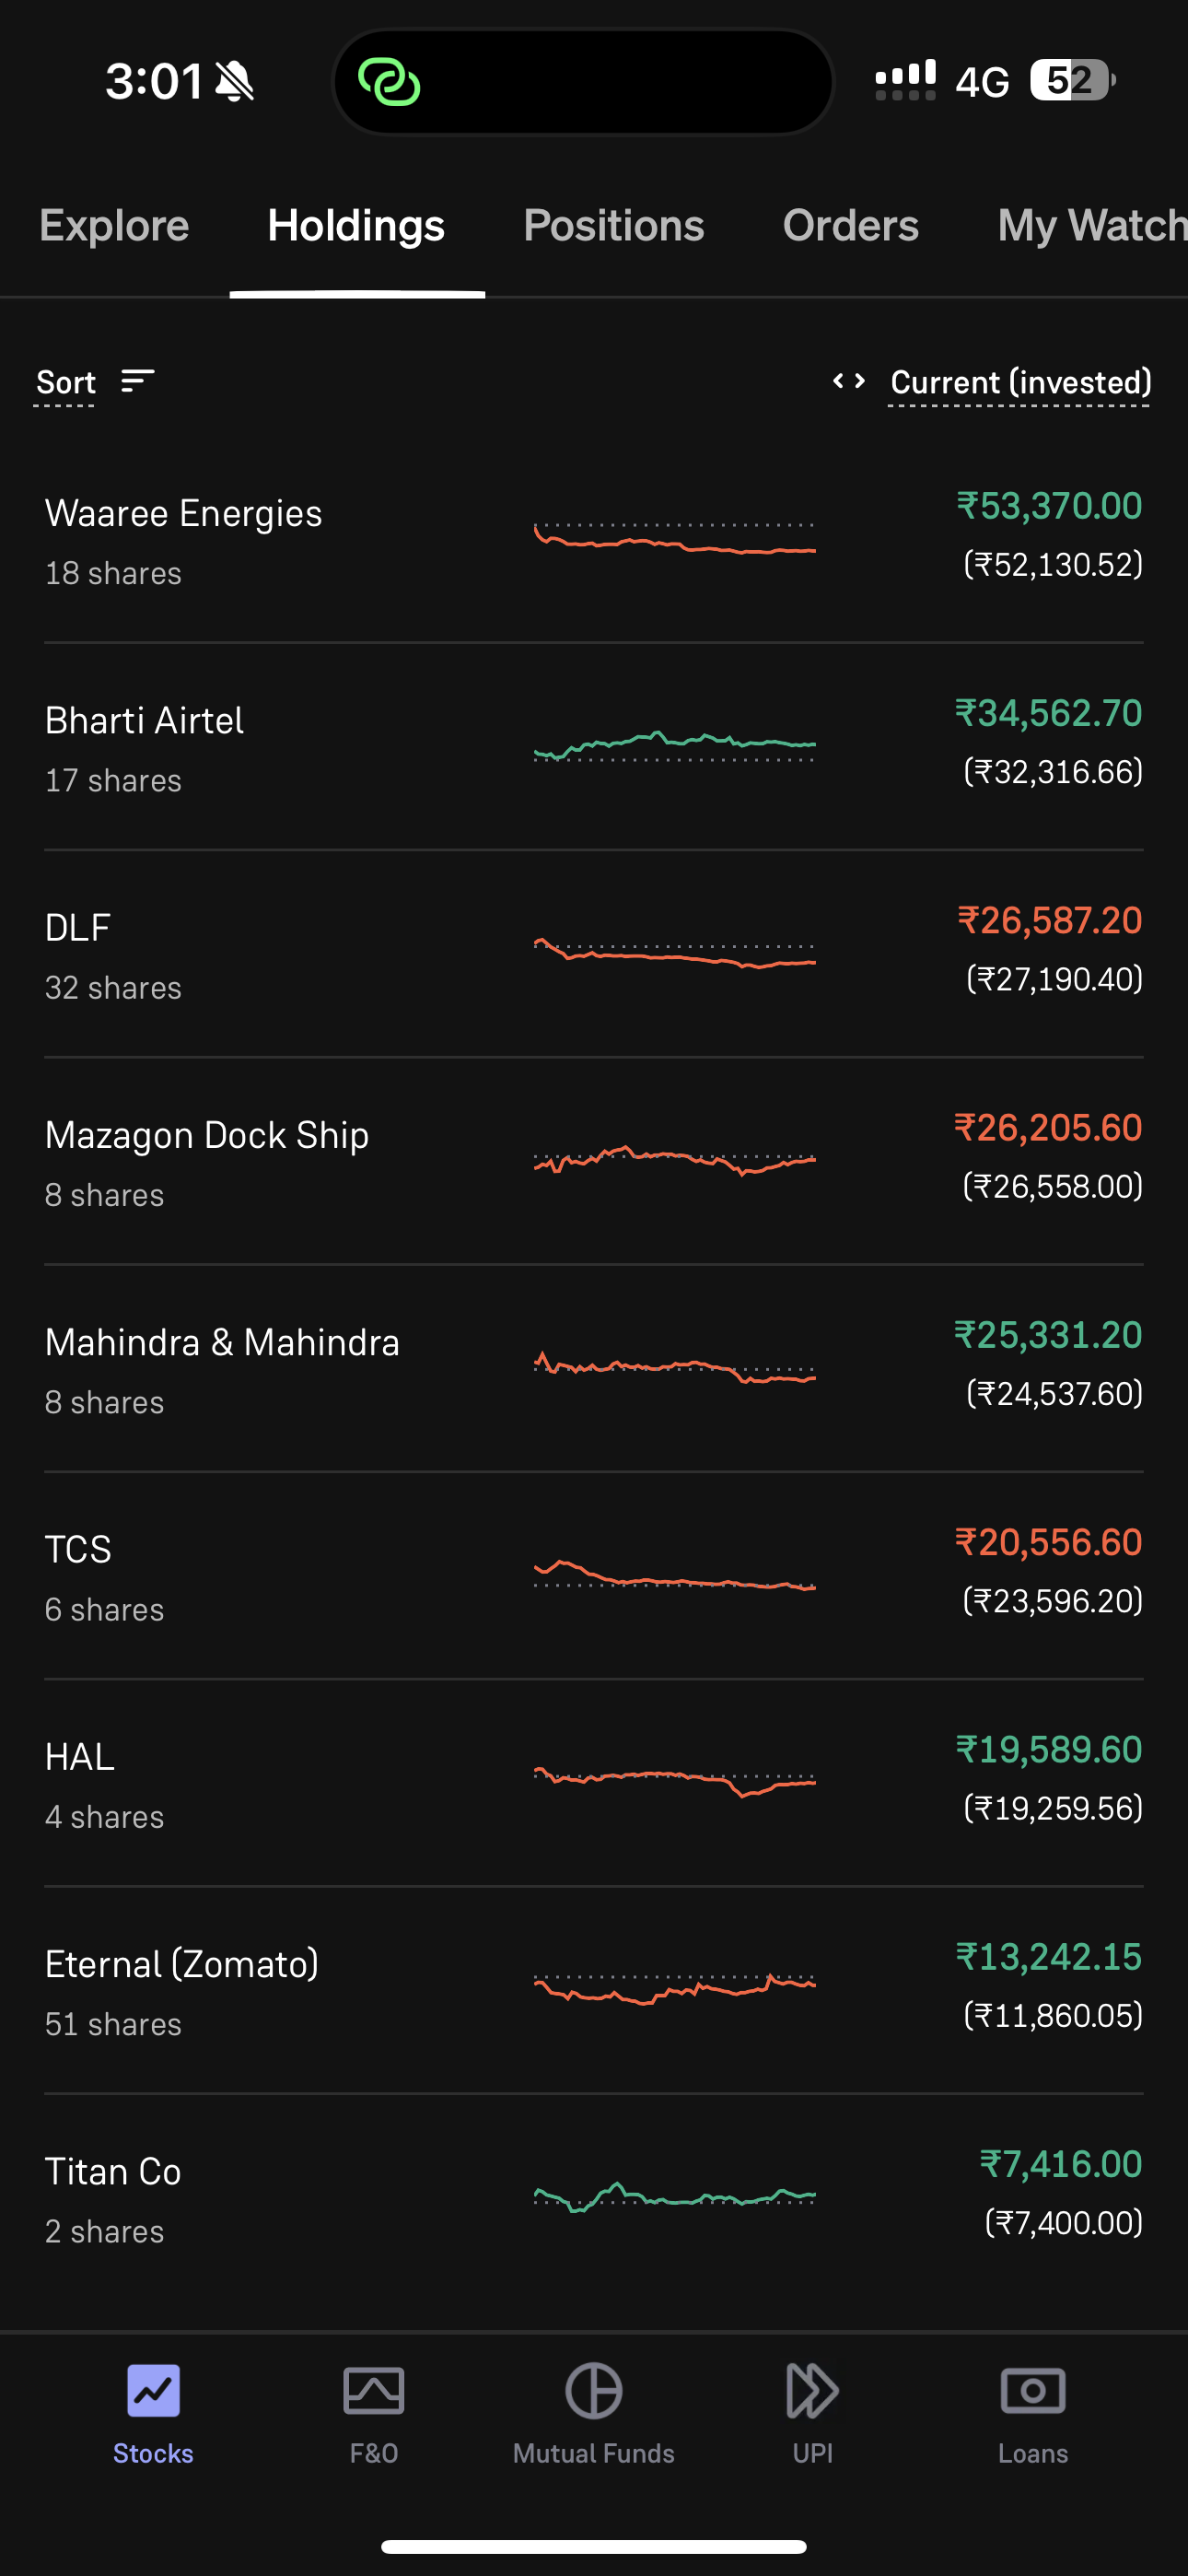Tap the sort lines icon

coord(138,381)
